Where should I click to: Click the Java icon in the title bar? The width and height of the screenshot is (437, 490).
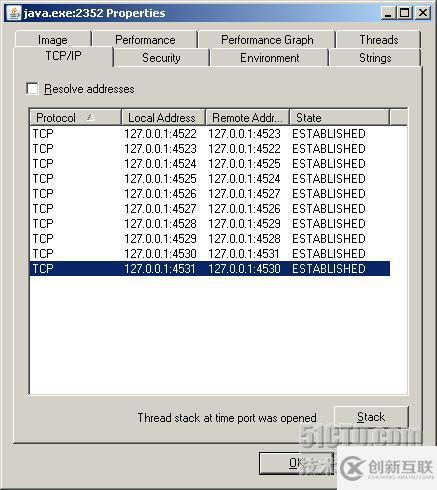click(14, 13)
